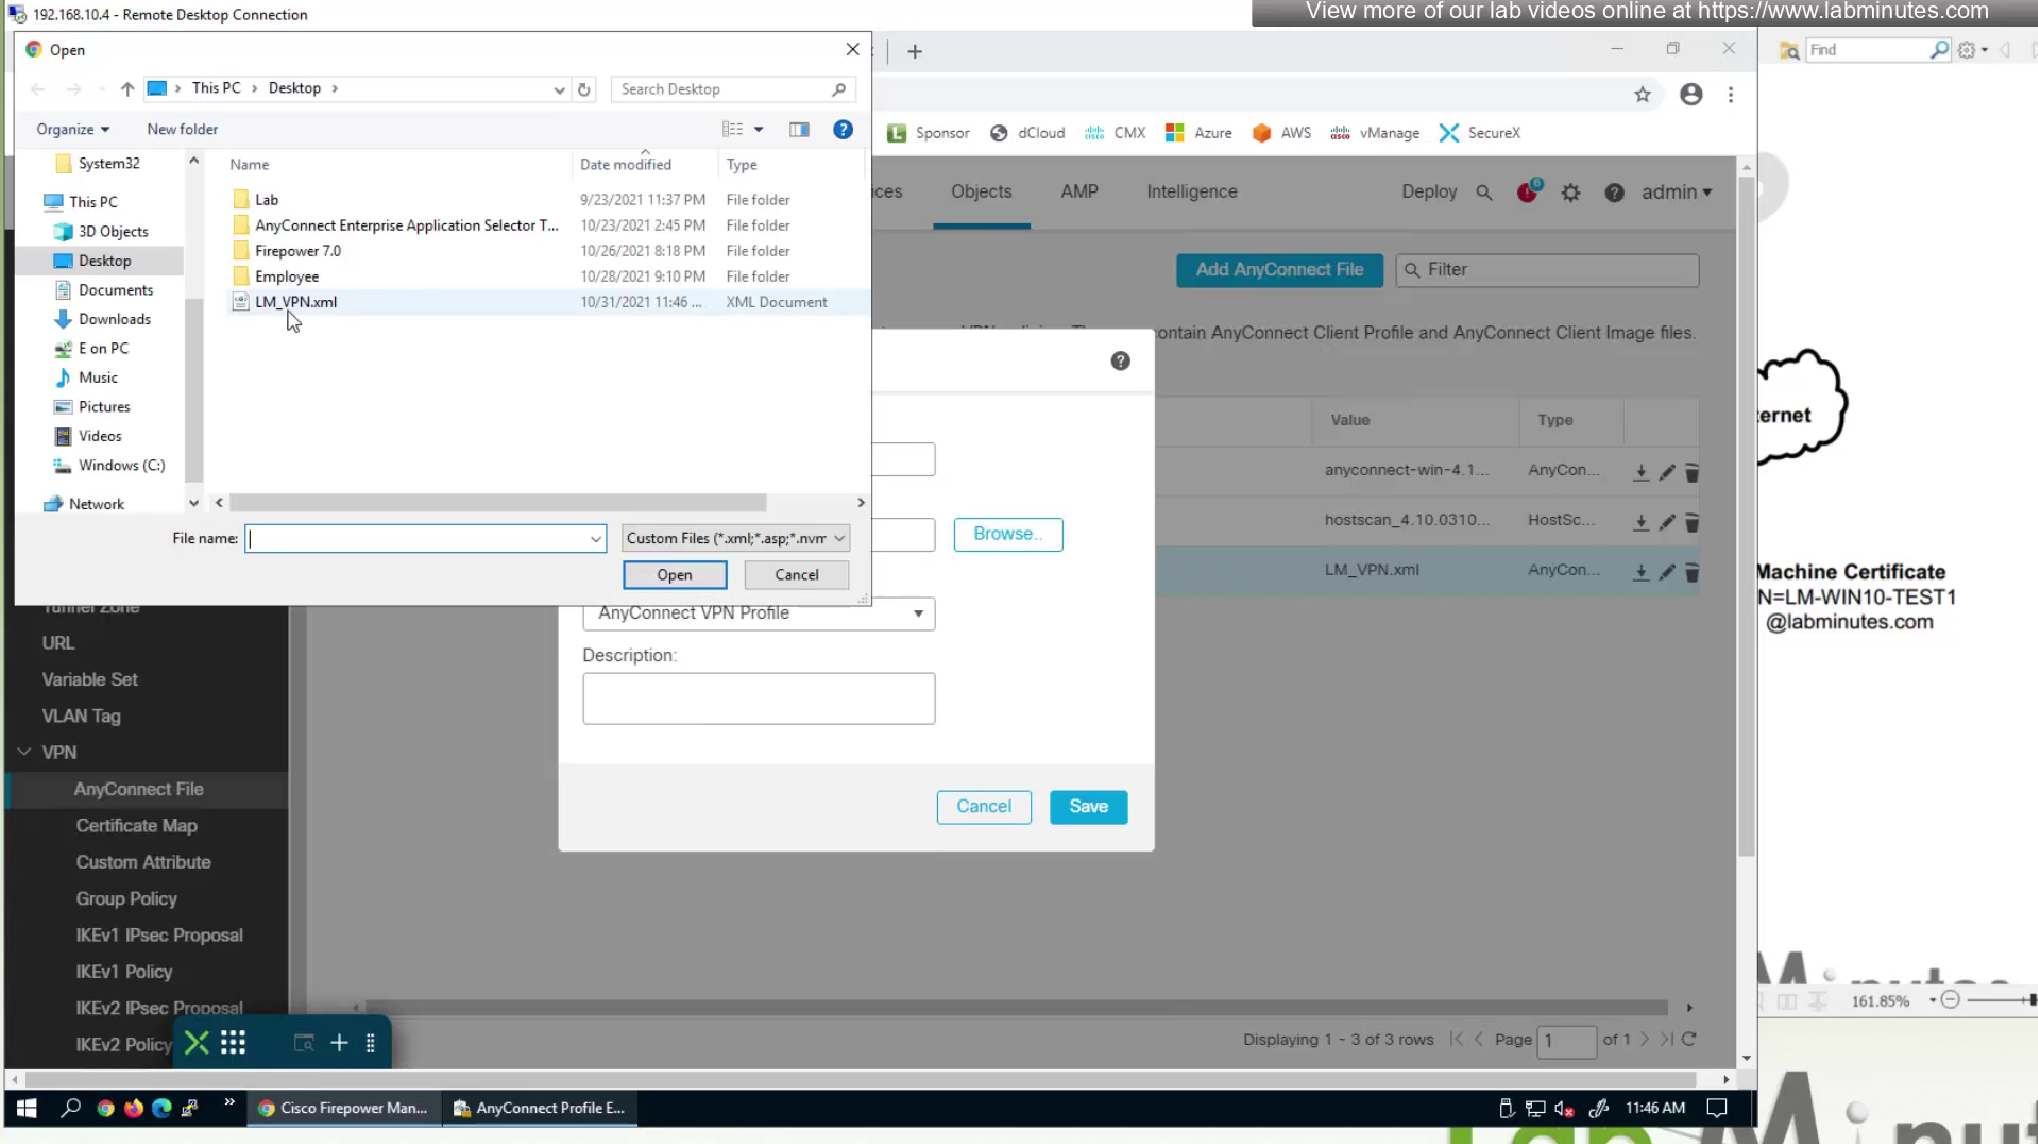The width and height of the screenshot is (2038, 1144).
Task: Expand the AnyConnect VPN Profile file type dropdown
Action: 758,613
